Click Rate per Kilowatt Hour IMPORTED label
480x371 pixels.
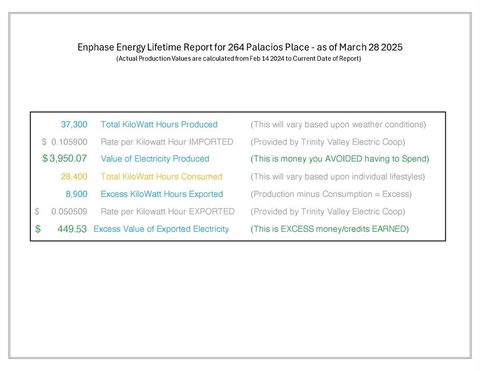(167, 142)
